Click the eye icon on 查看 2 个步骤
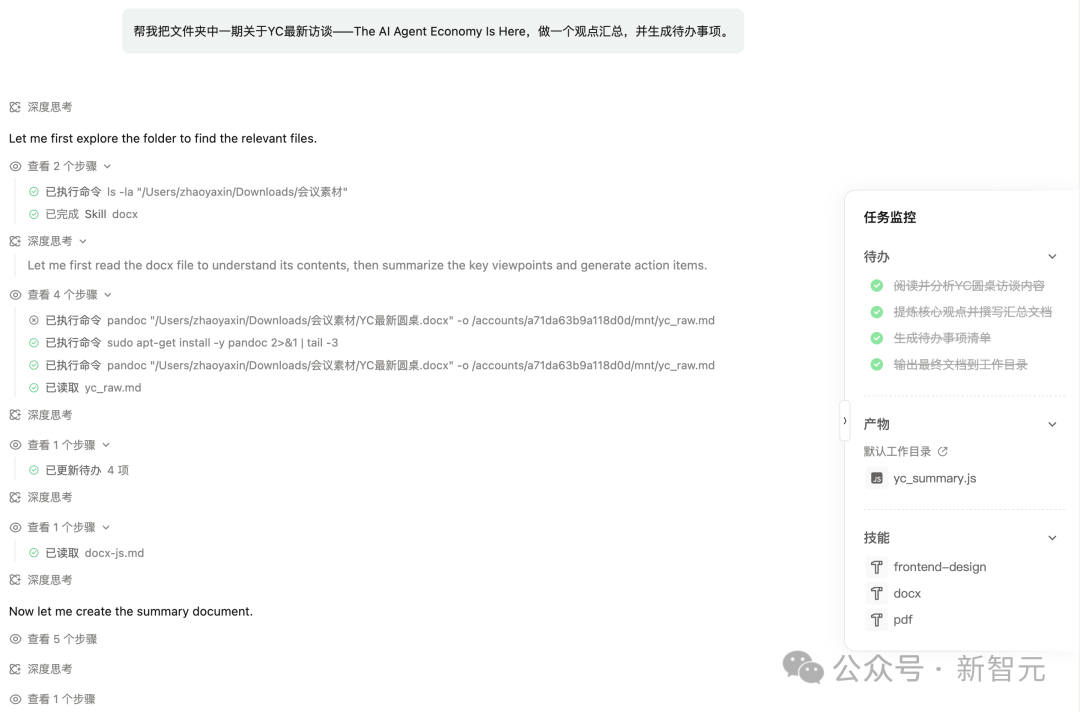The image size is (1080, 712). point(13,166)
